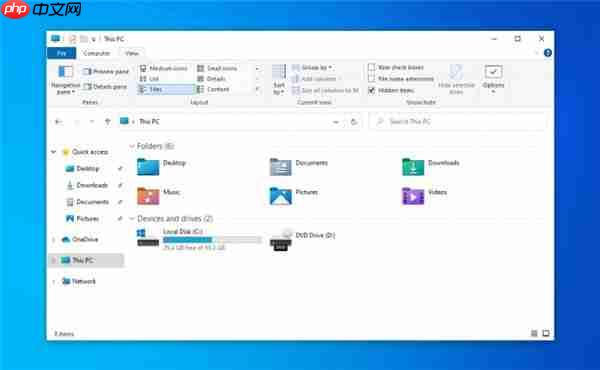Open the Sort by menu
Viewport: 600px width, 370px height.
[279, 80]
